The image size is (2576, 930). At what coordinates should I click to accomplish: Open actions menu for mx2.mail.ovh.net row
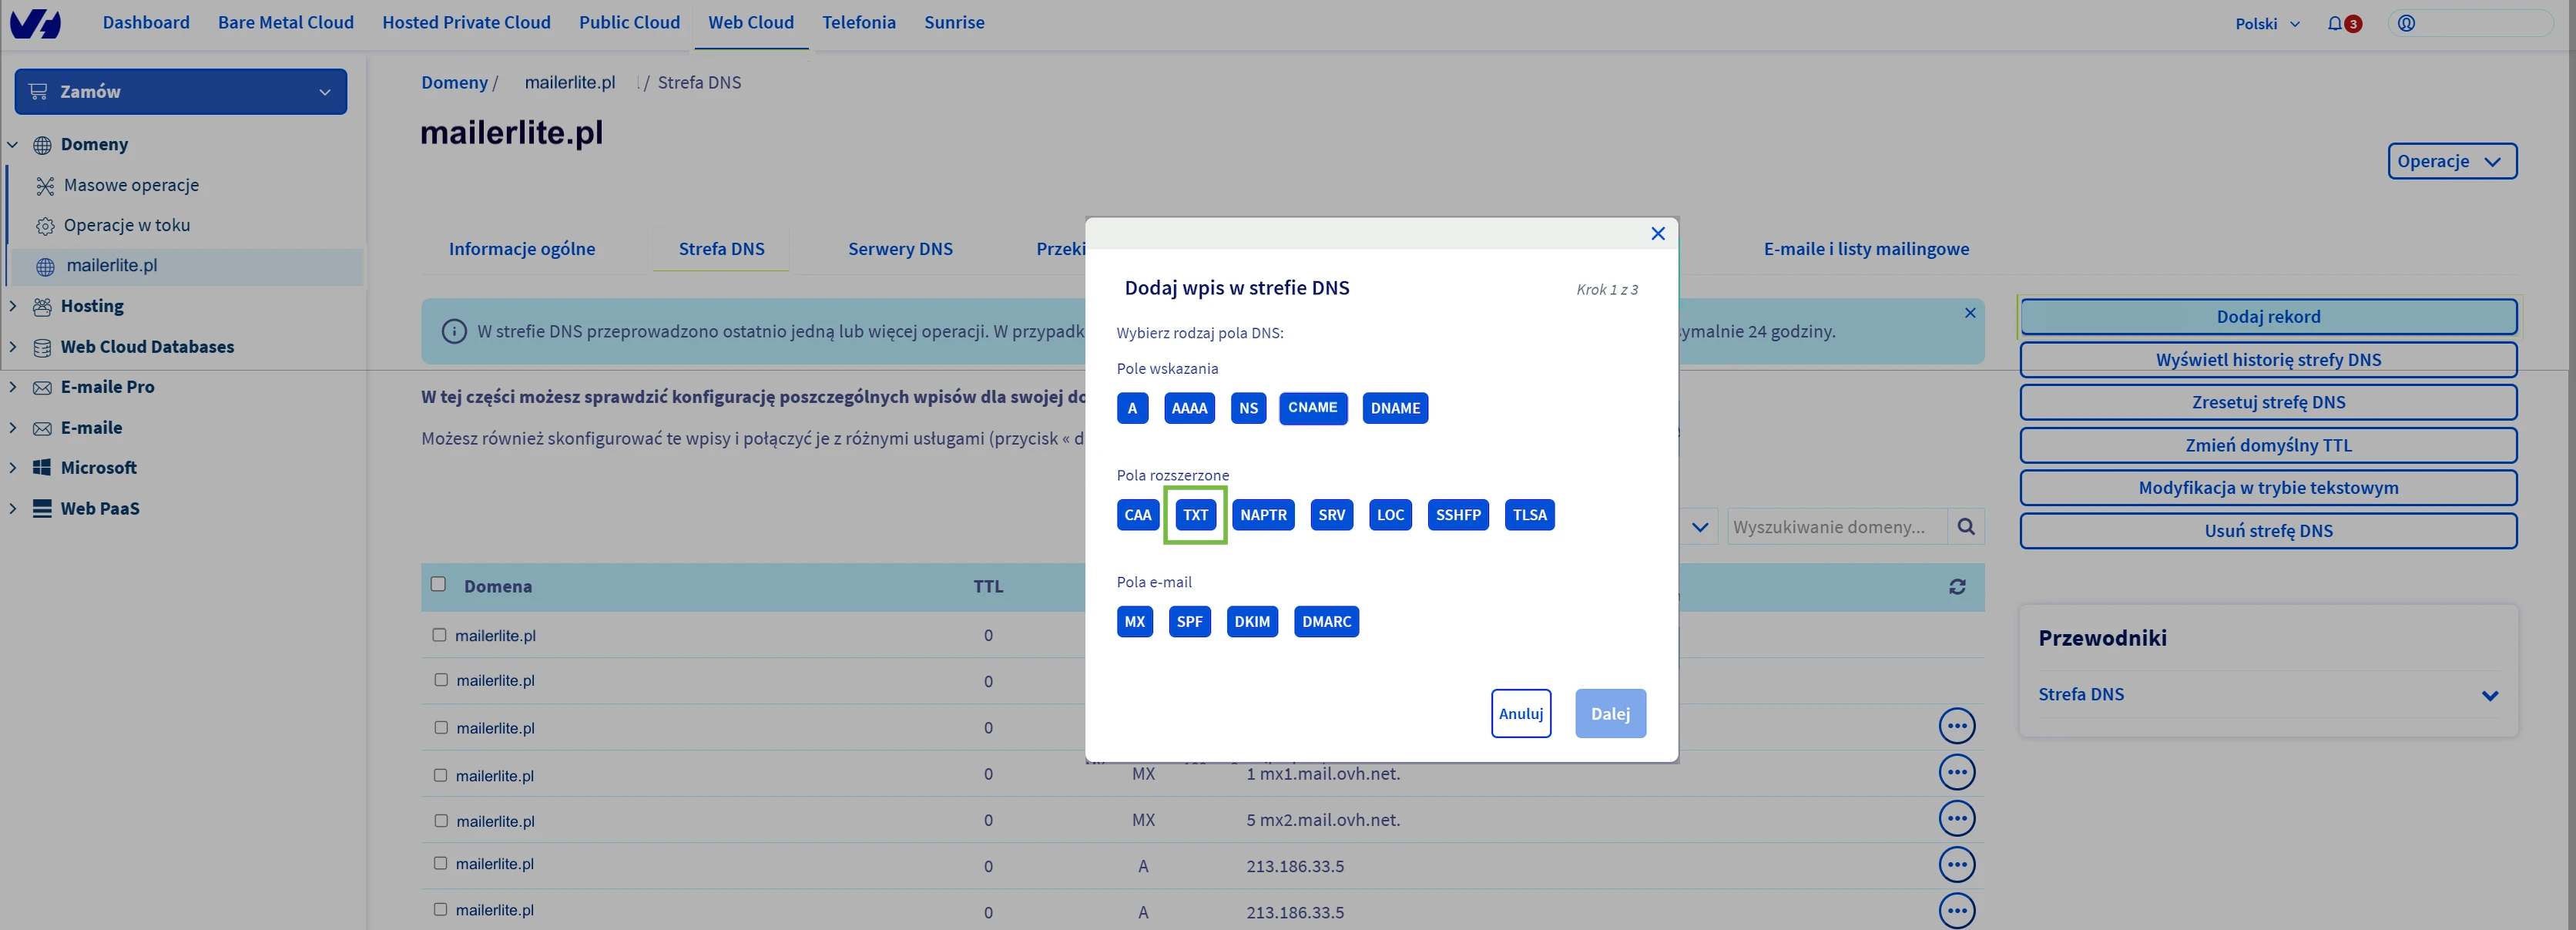[1956, 819]
